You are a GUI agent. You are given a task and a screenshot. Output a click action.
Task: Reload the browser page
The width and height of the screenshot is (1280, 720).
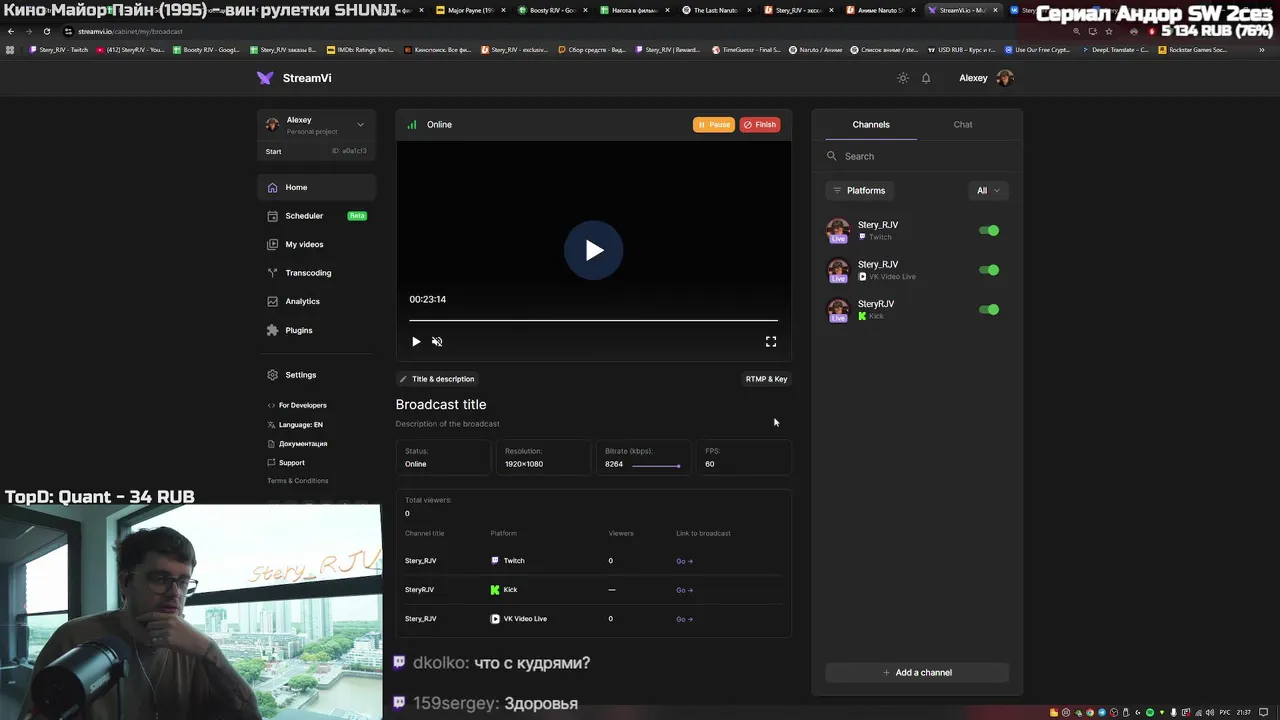(46, 31)
